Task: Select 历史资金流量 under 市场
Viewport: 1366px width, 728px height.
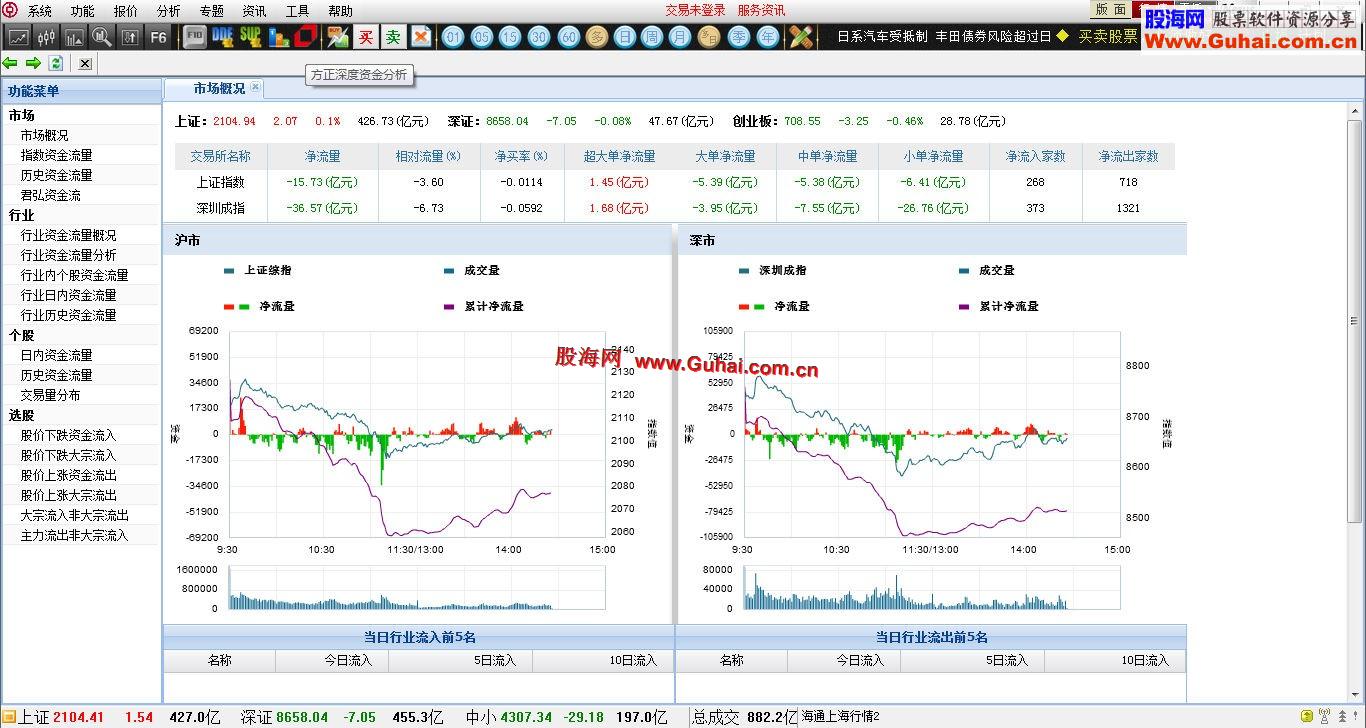Action: pos(57,175)
